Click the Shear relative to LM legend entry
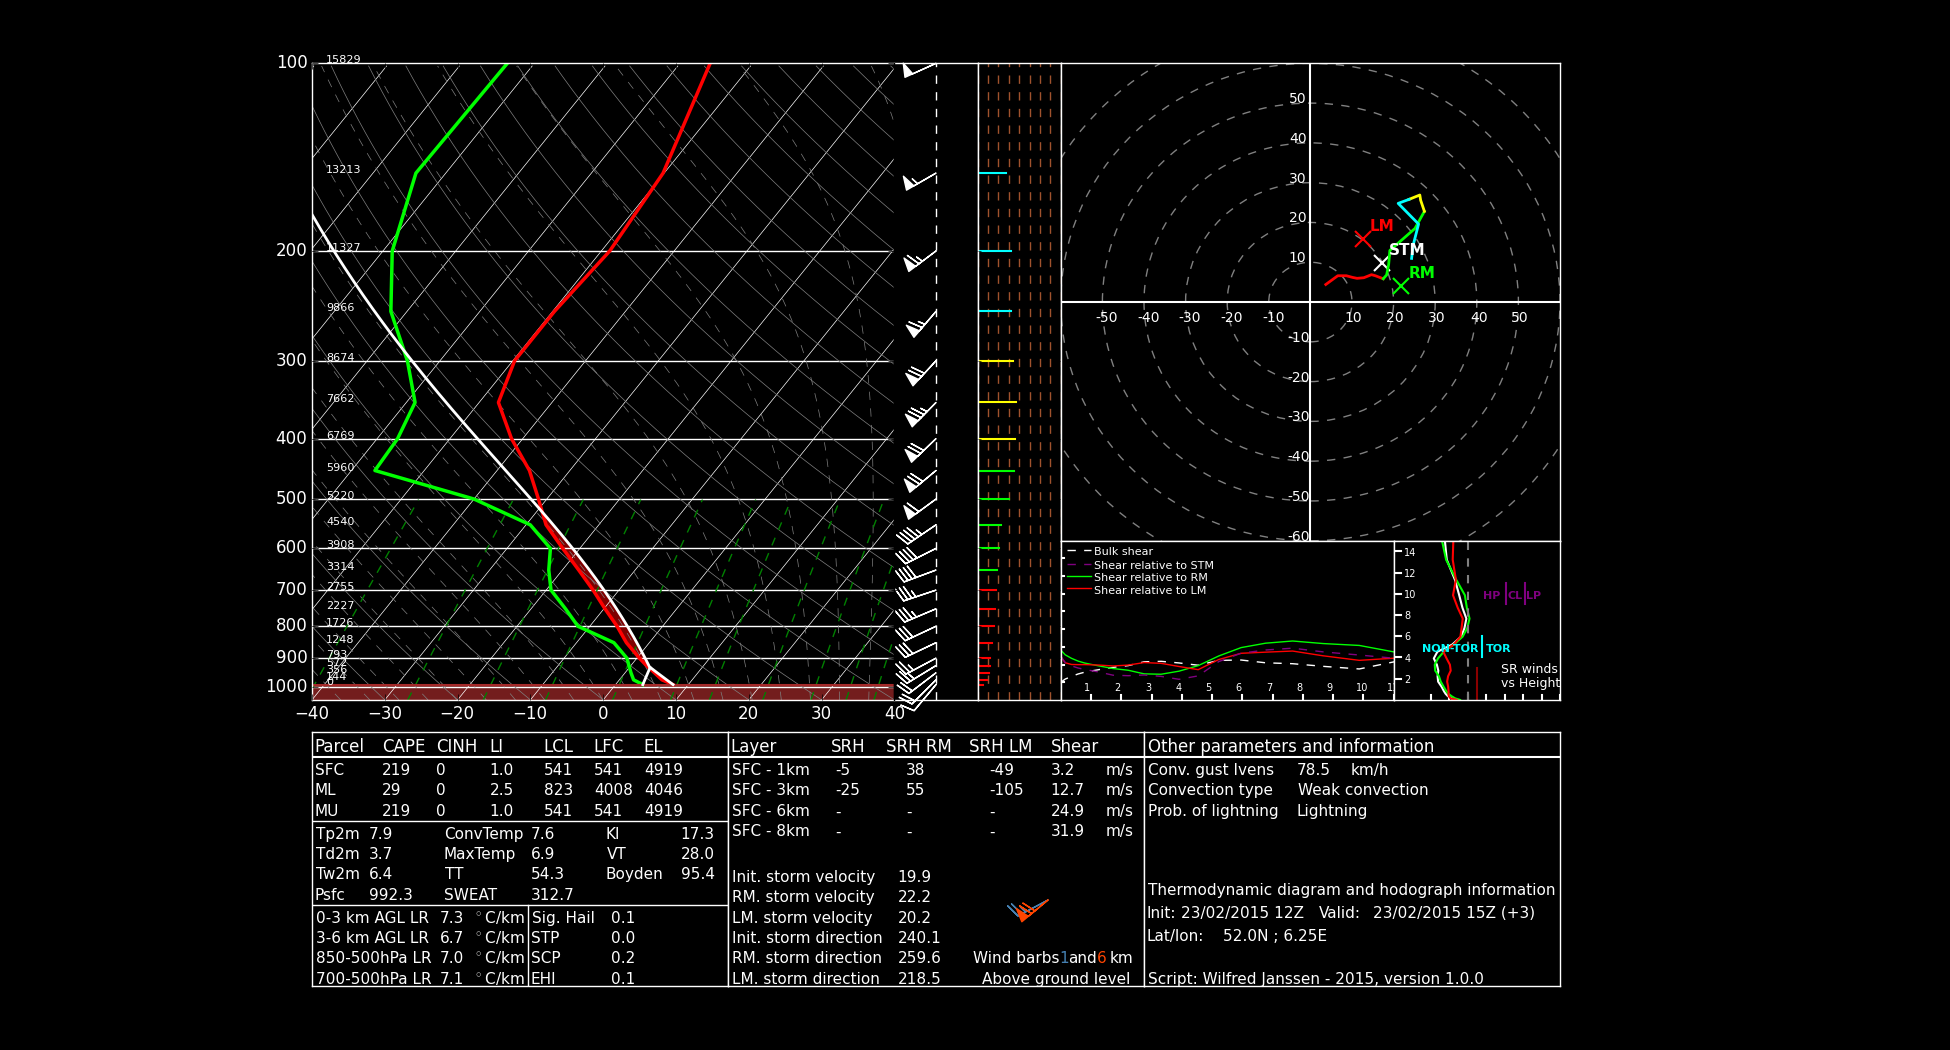 [x=1136, y=590]
